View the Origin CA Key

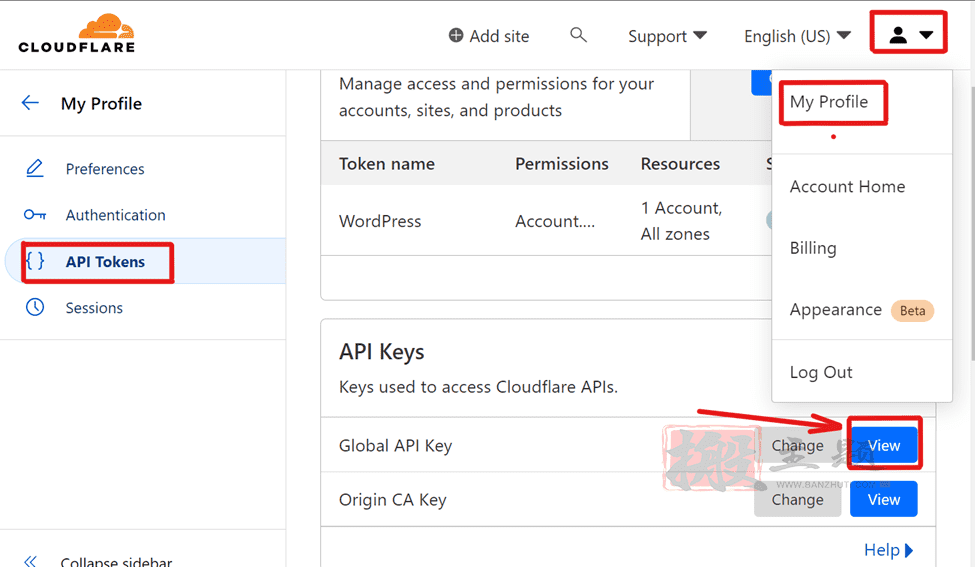(884, 499)
